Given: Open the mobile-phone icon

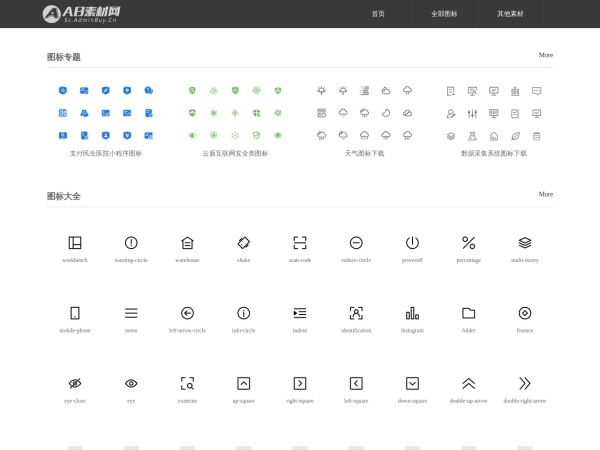Looking at the screenshot, I should 75,313.
